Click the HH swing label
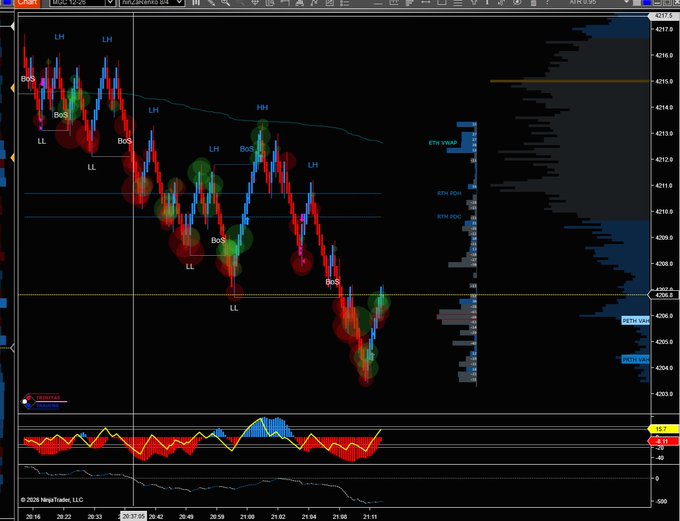680x521 pixels. tap(262, 108)
